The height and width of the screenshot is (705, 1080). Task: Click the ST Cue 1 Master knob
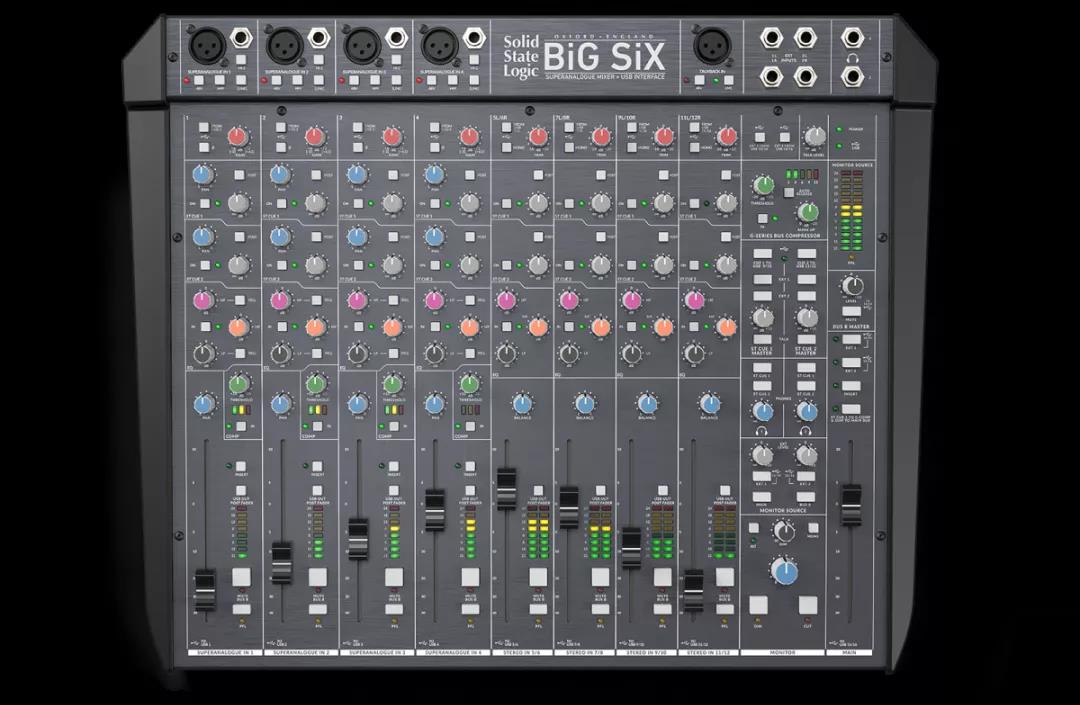[763, 317]
